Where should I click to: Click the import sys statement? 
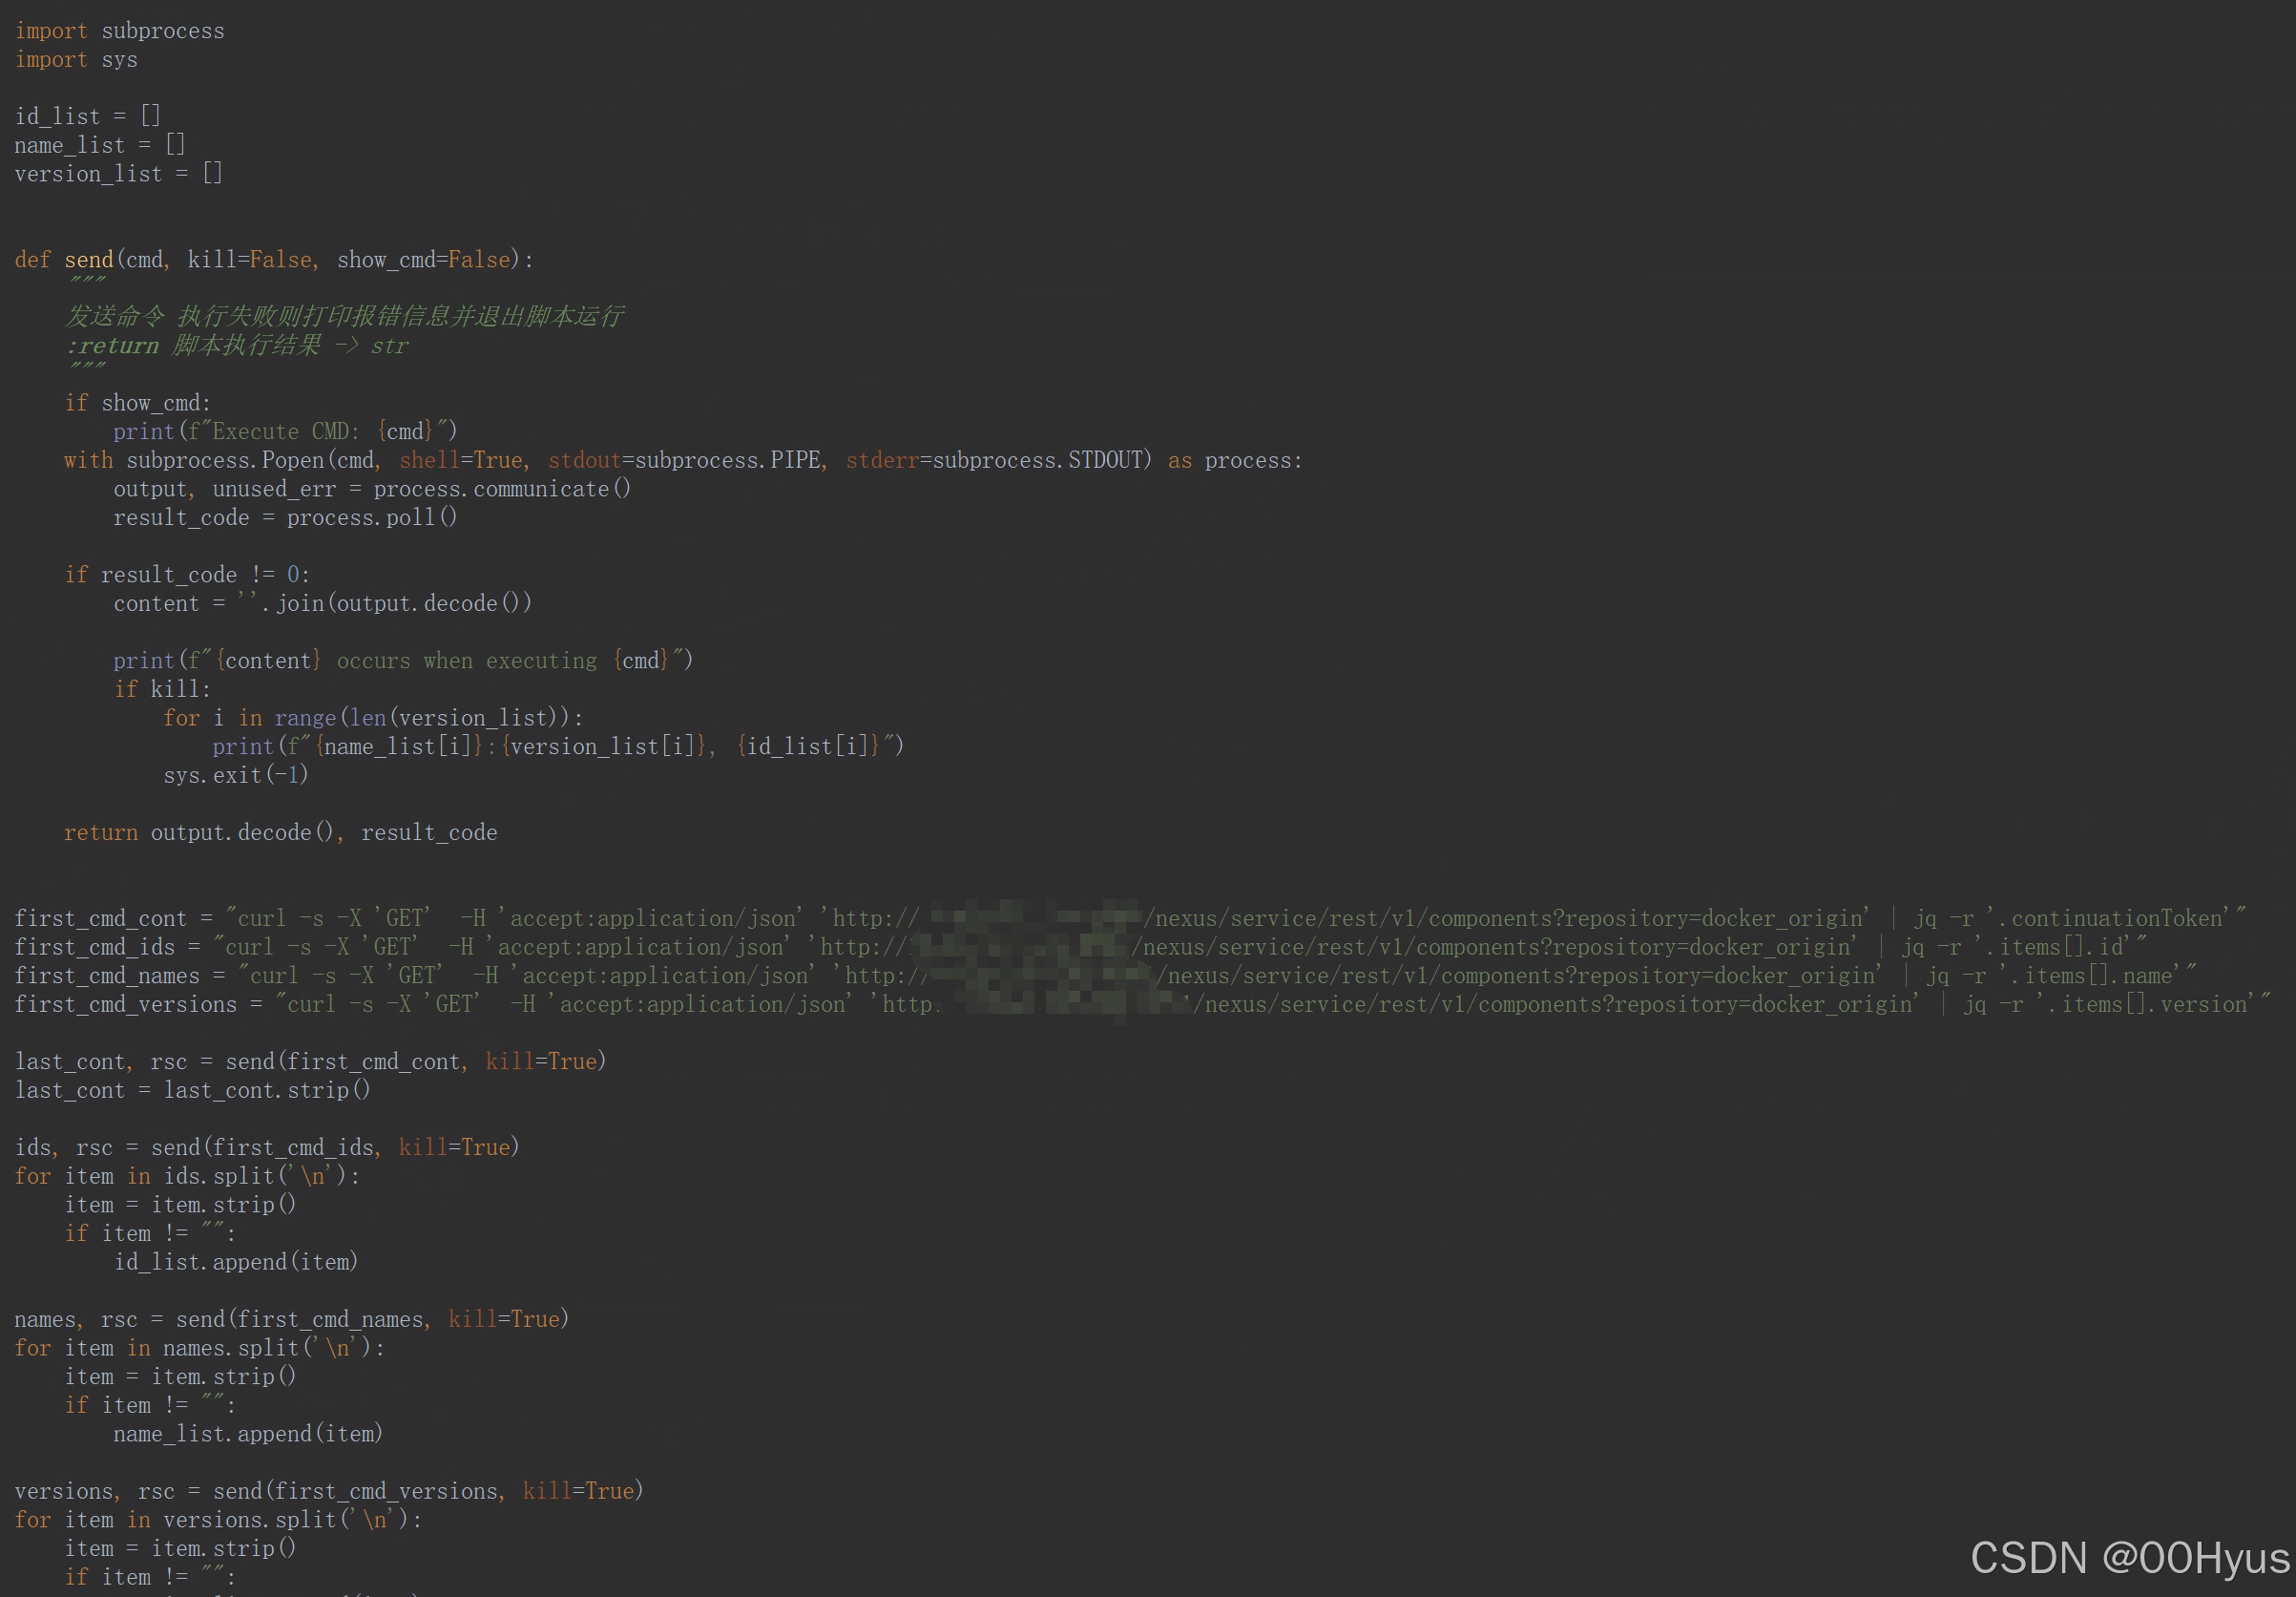click(75, 59)
